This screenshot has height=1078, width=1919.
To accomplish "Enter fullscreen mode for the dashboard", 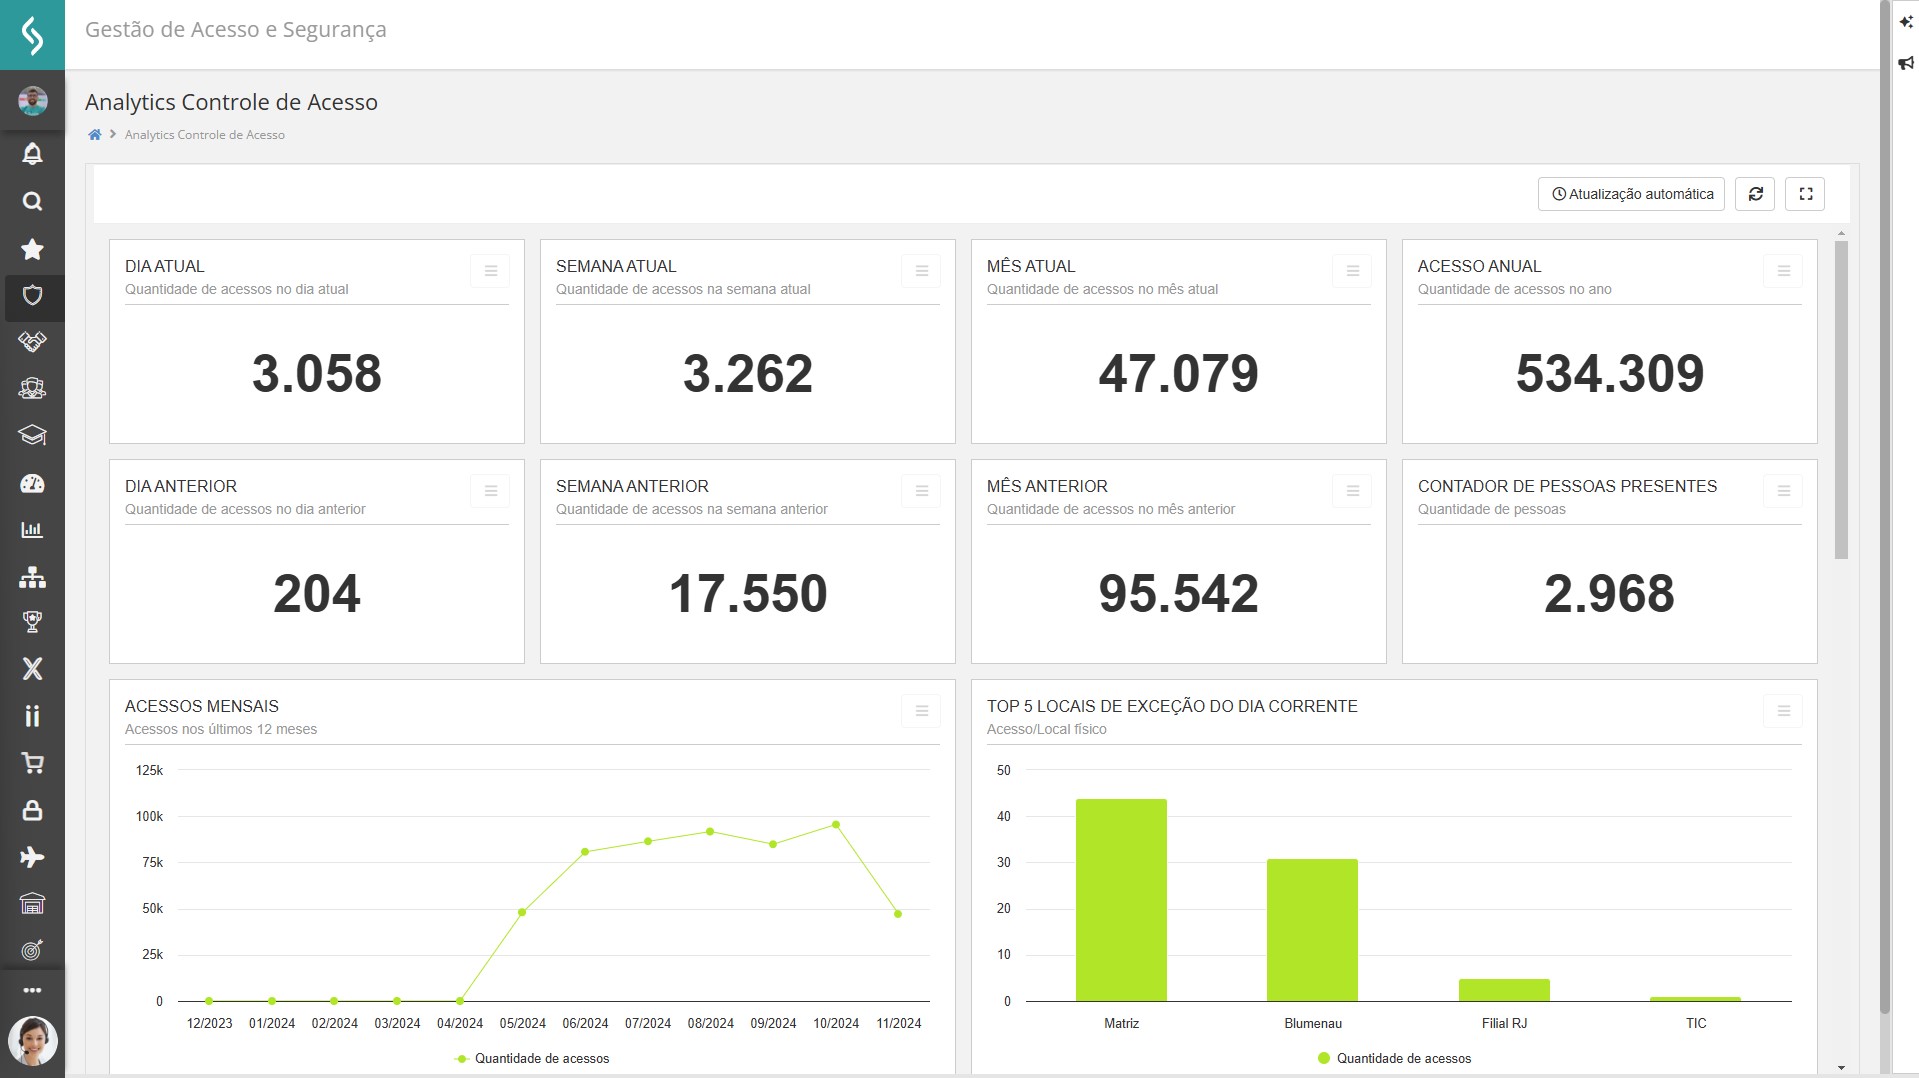I will (x=1805, y=194).
